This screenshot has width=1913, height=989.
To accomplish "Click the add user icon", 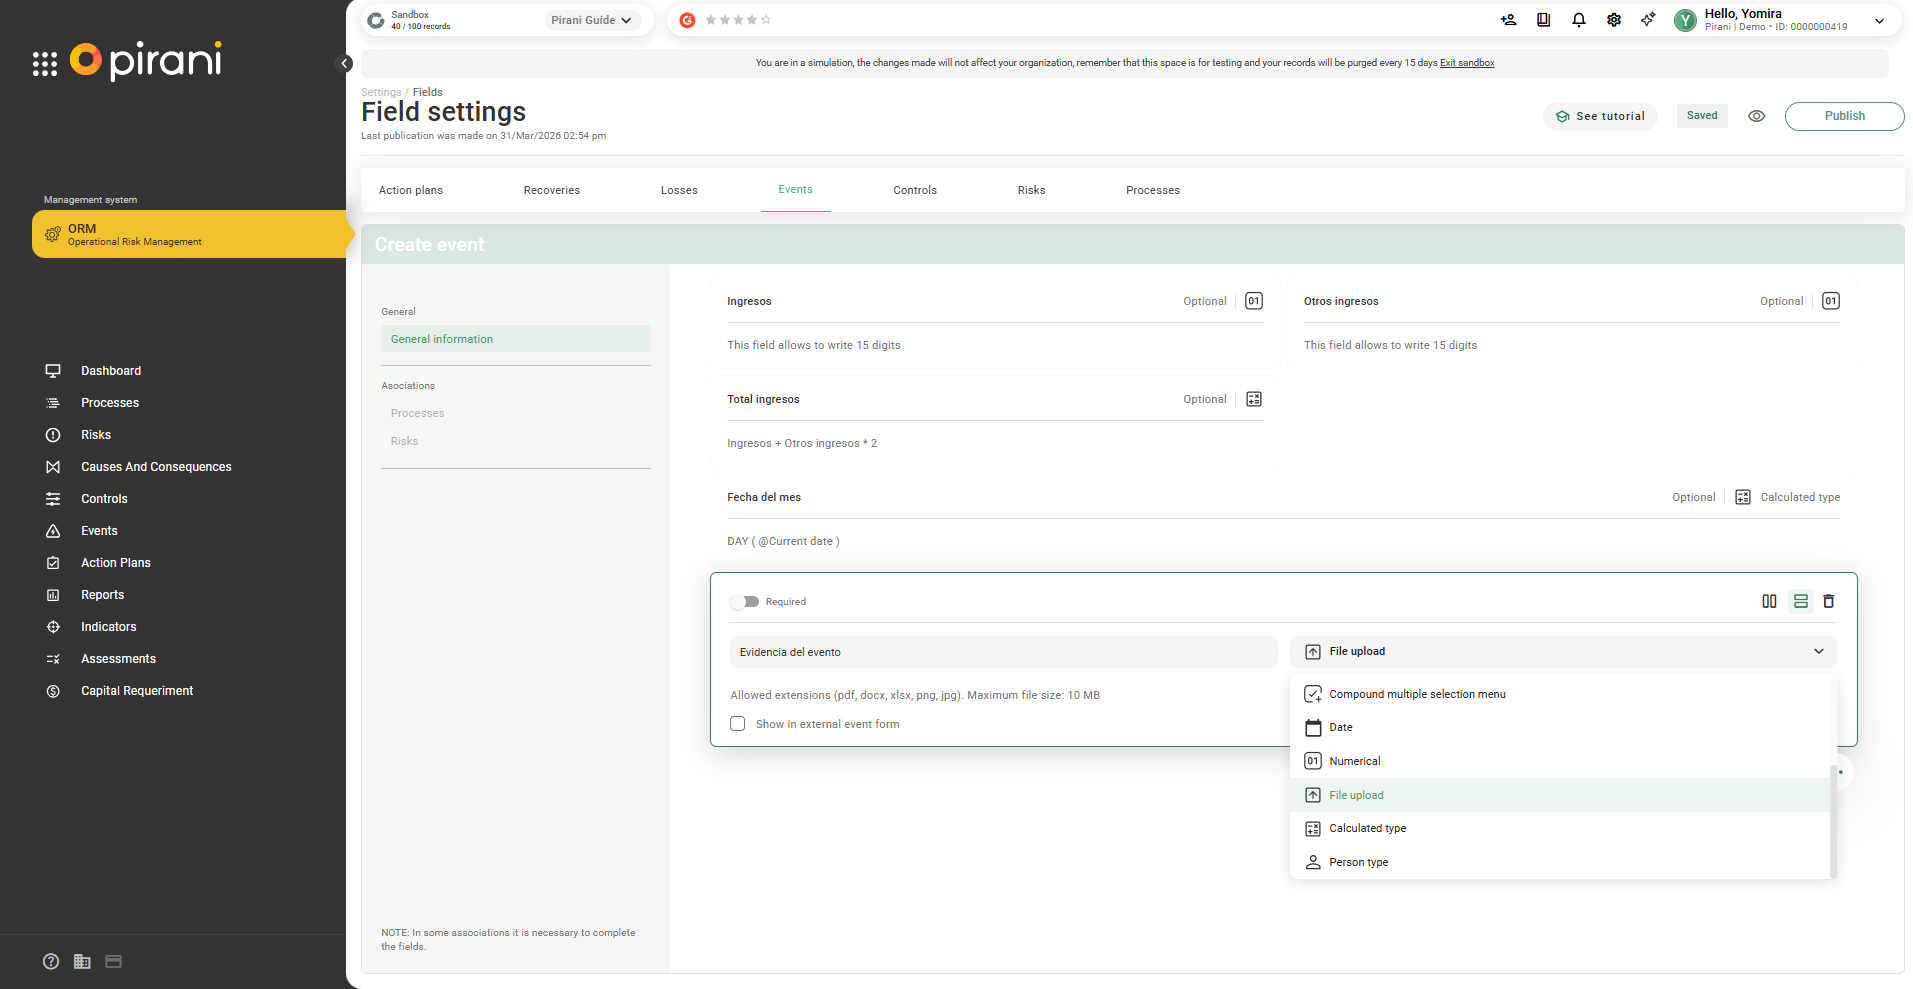I will click(x=1508, y=20).
